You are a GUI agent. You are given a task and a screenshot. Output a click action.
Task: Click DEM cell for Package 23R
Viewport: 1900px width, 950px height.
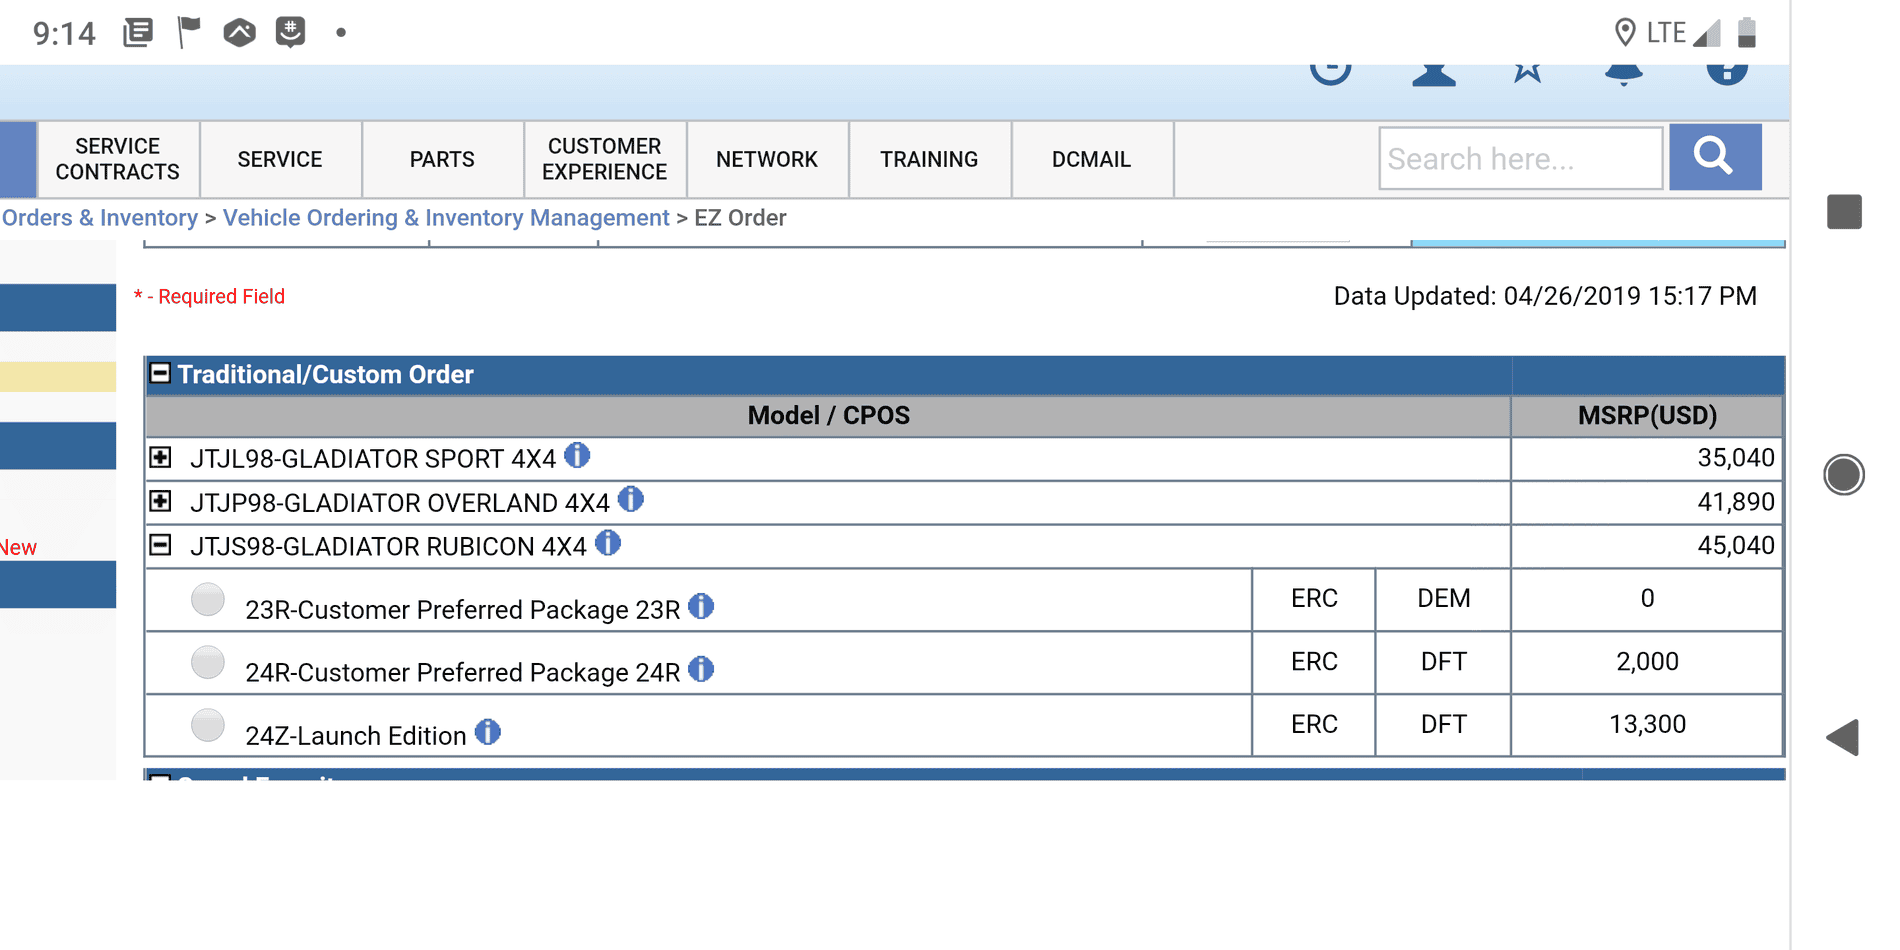point(1443,599)
